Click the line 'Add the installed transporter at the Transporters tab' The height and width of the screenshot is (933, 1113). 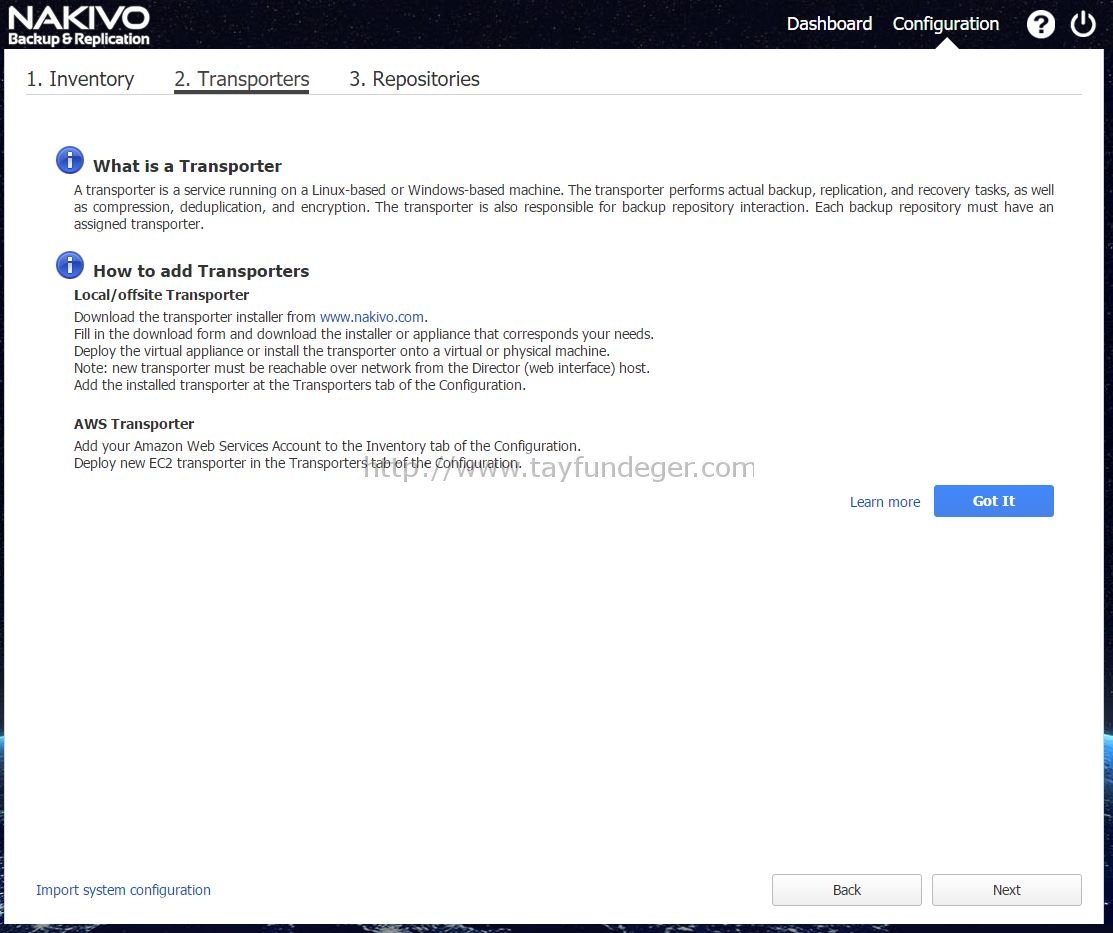coord(300,386)
